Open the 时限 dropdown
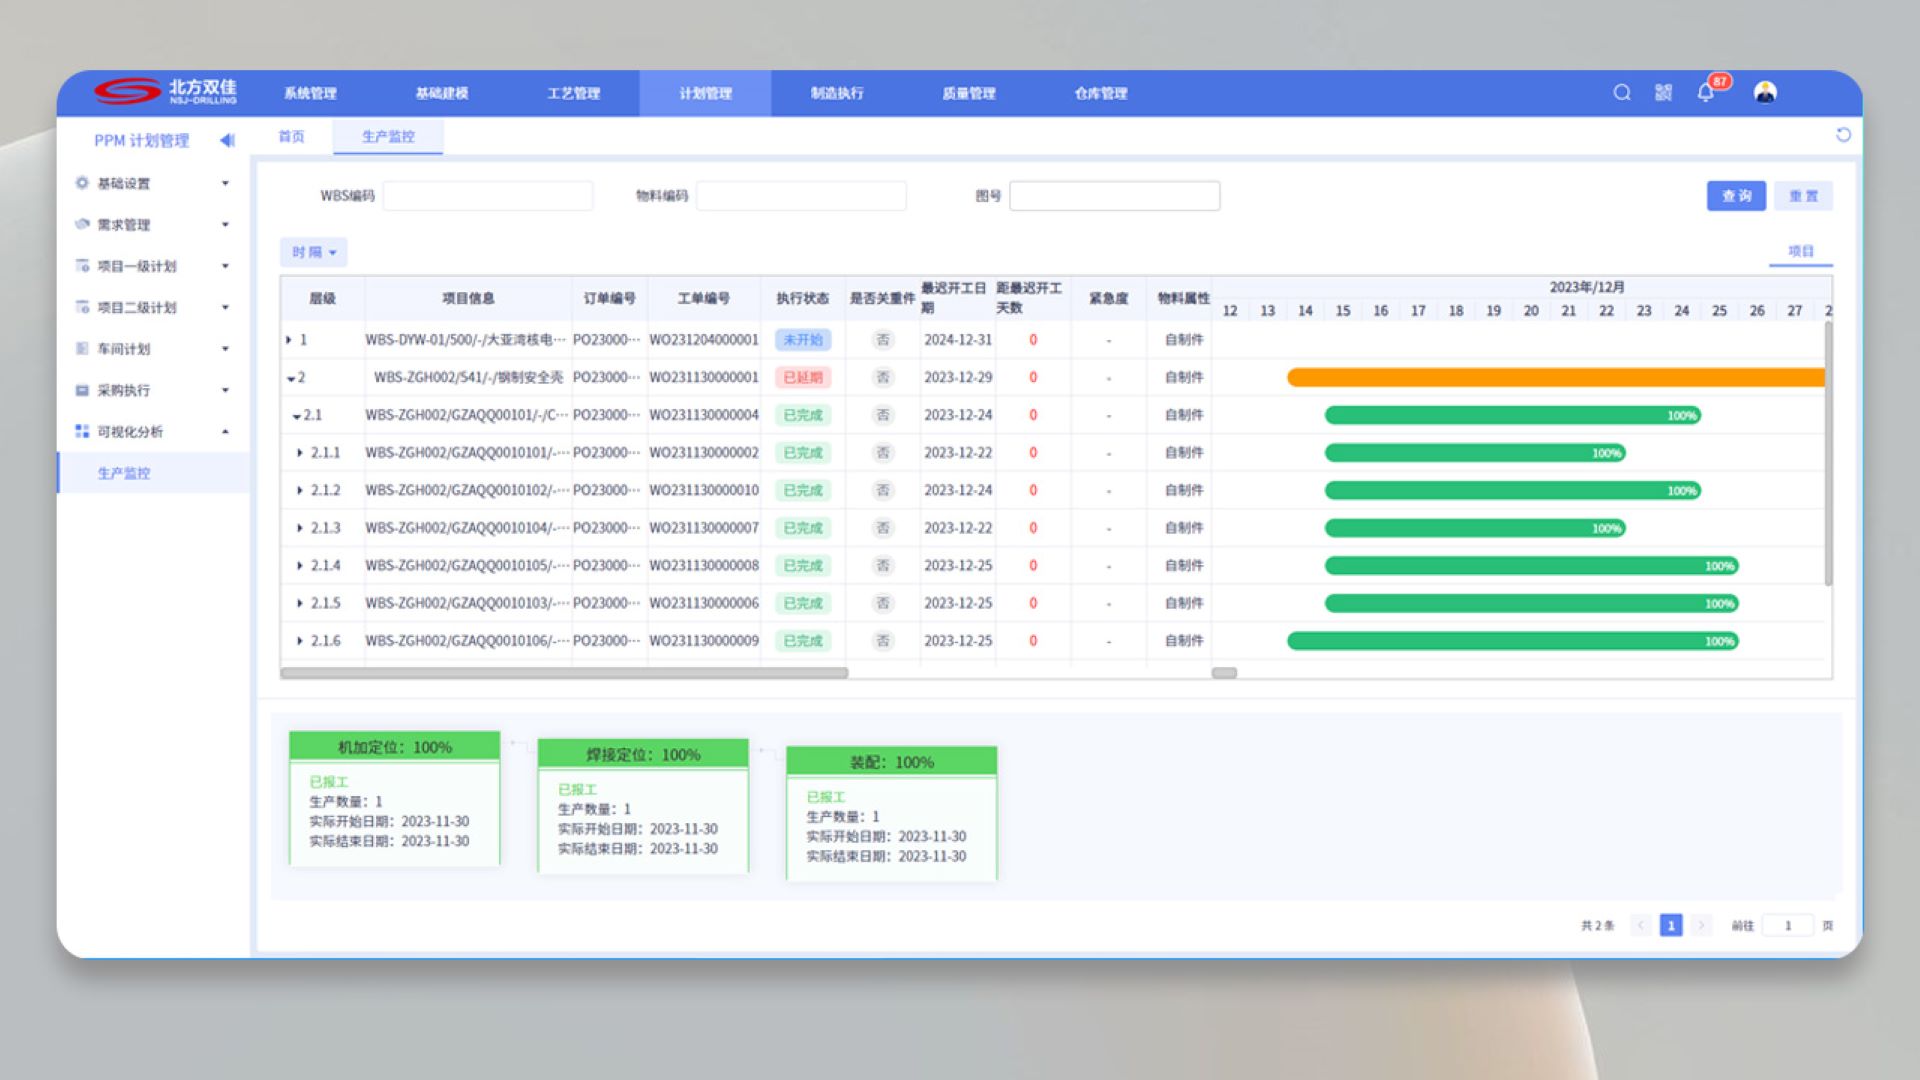The image size is (1920, 1080). (x=313, y=252)
